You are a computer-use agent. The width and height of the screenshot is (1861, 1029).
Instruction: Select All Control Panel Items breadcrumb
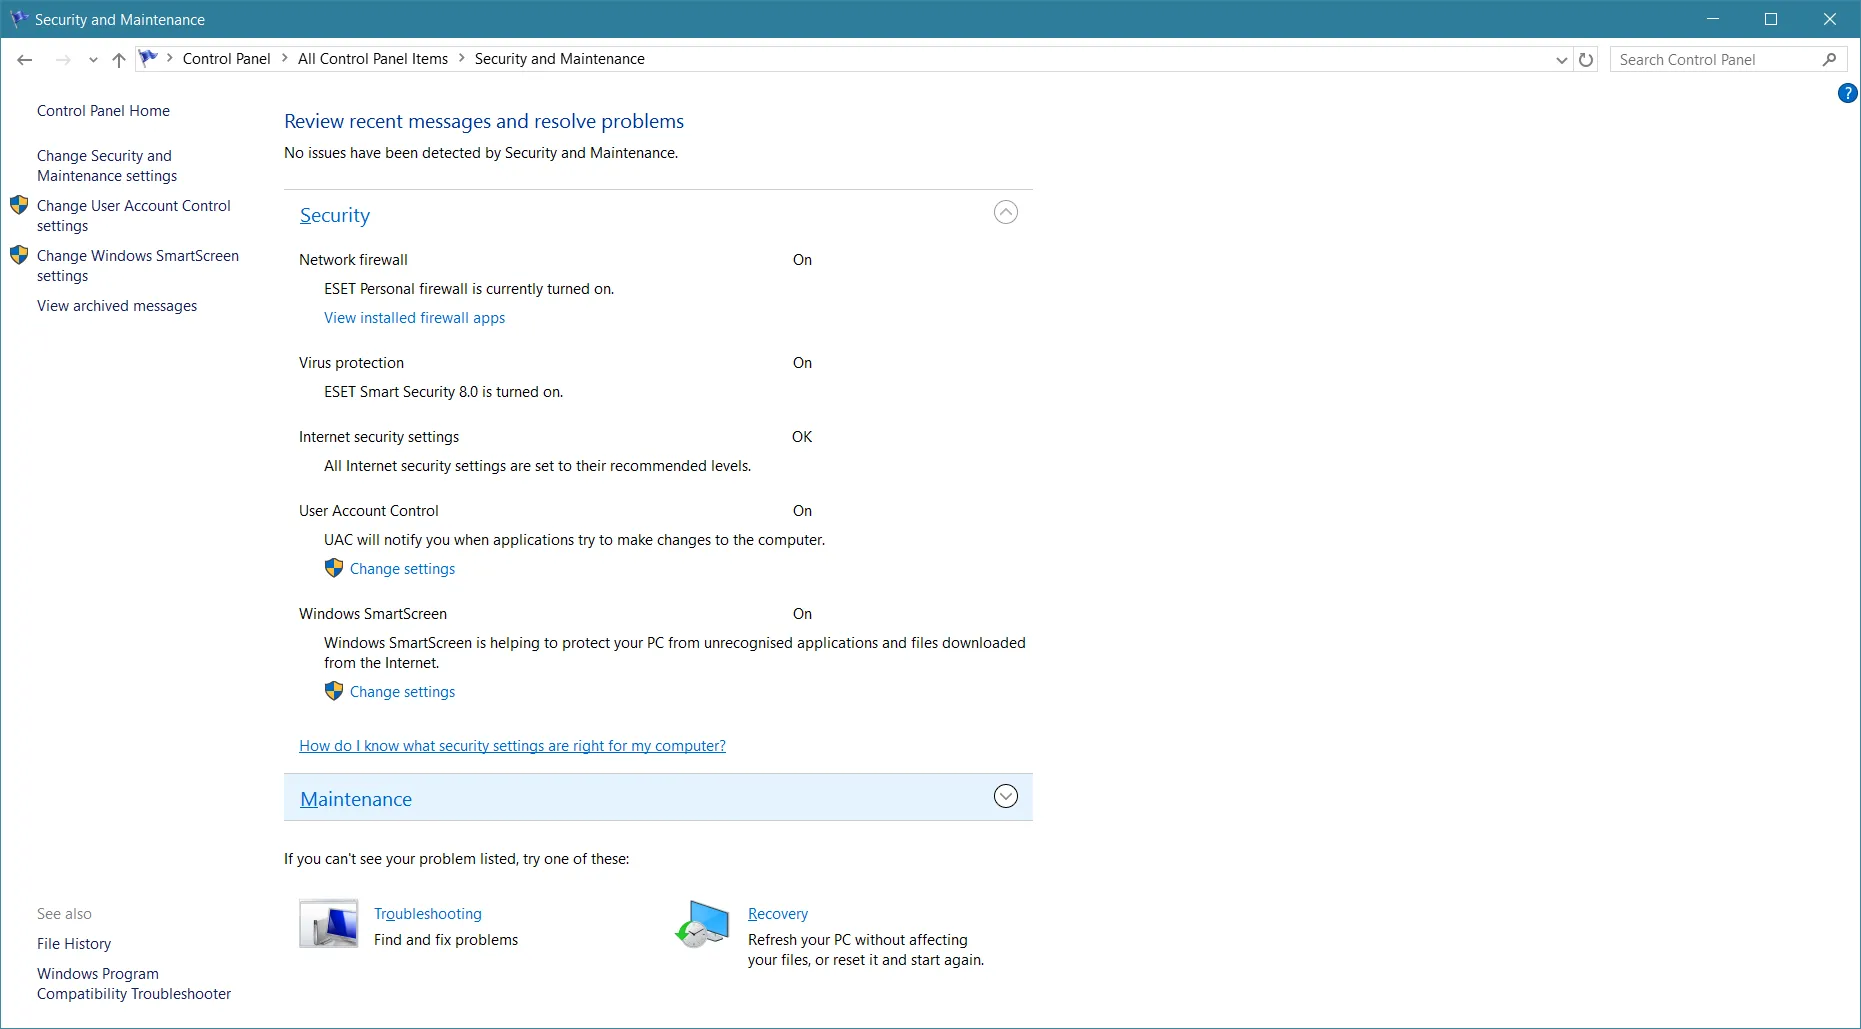372,59
